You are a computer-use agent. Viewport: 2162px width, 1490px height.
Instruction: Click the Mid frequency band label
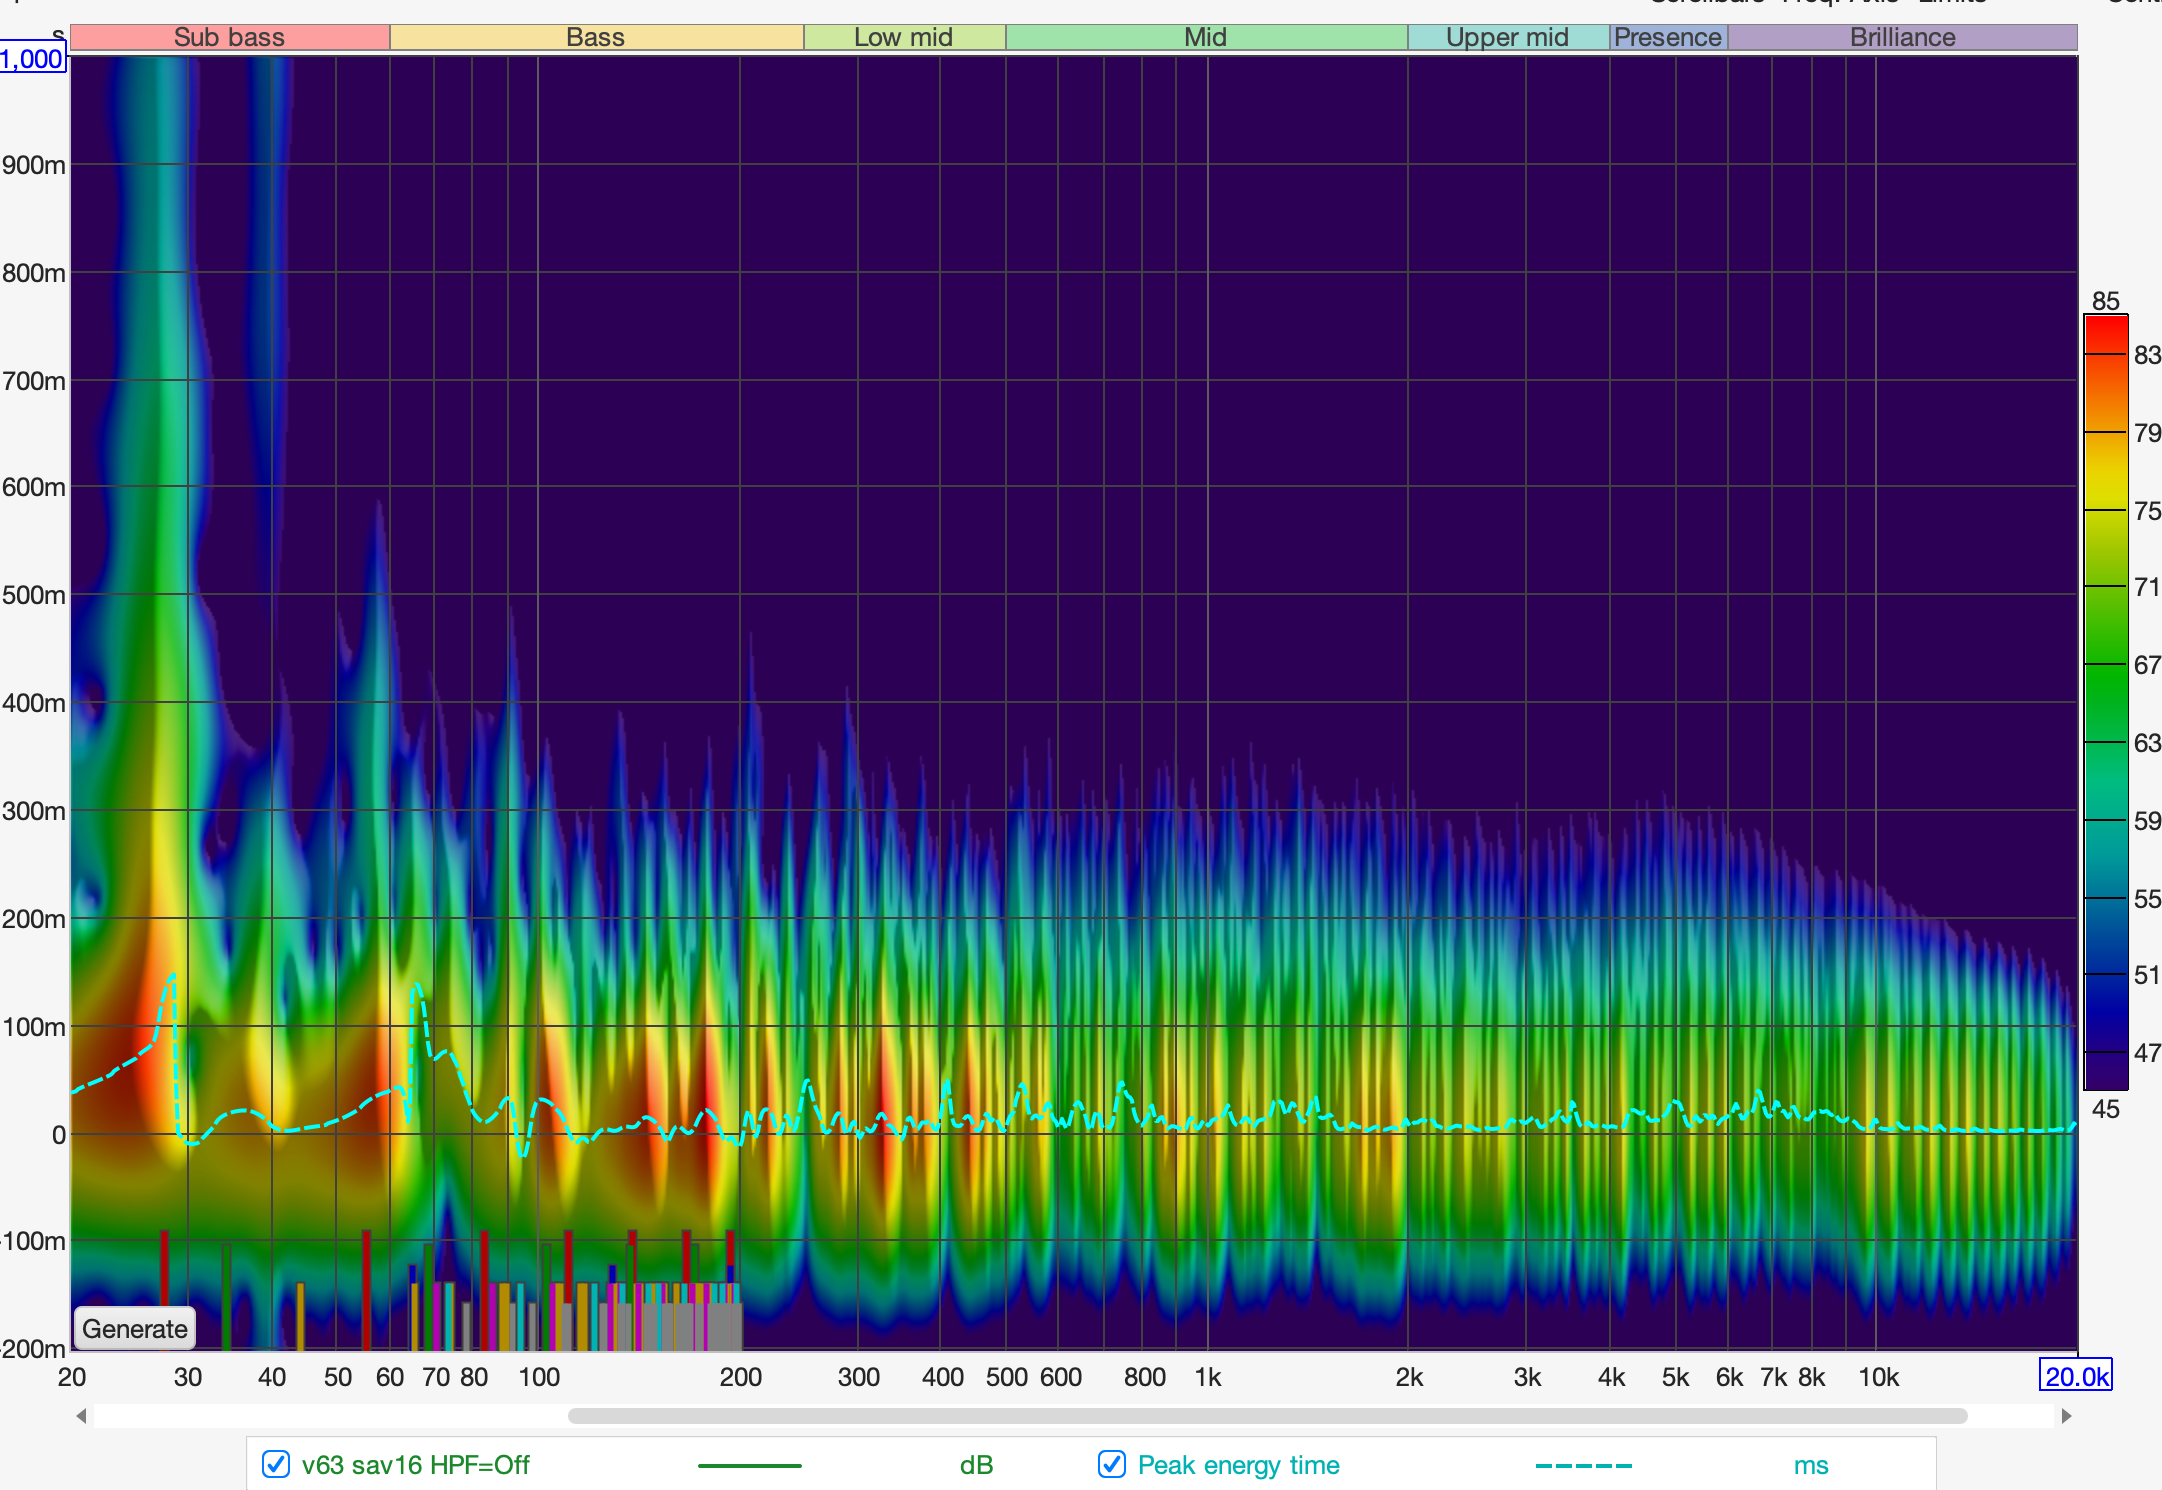coord(1205,37)
